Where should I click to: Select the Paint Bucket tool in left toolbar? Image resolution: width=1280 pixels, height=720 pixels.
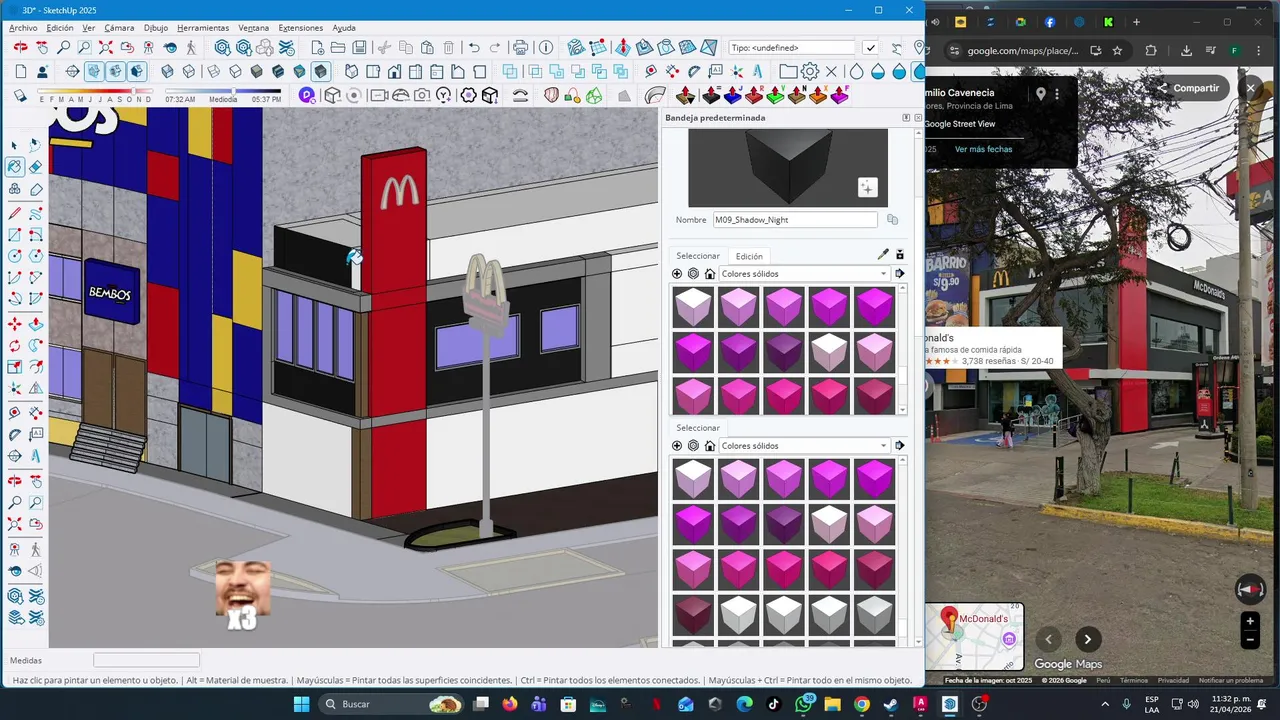(15, 167)
